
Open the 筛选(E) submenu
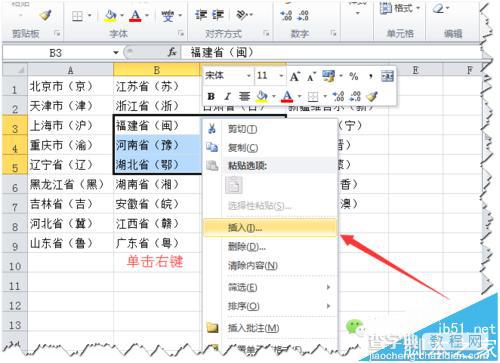point(270,287)
